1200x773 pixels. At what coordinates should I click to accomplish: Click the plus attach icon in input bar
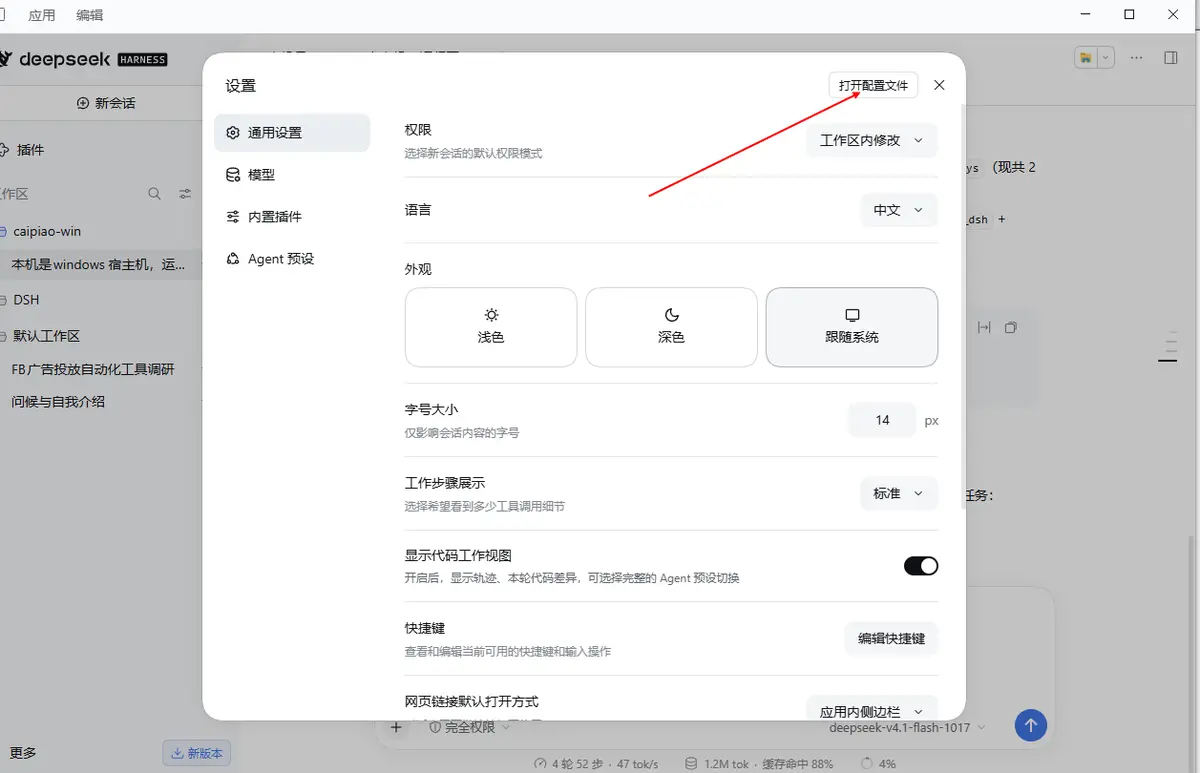pyautogui.click(x=396, y=727)
